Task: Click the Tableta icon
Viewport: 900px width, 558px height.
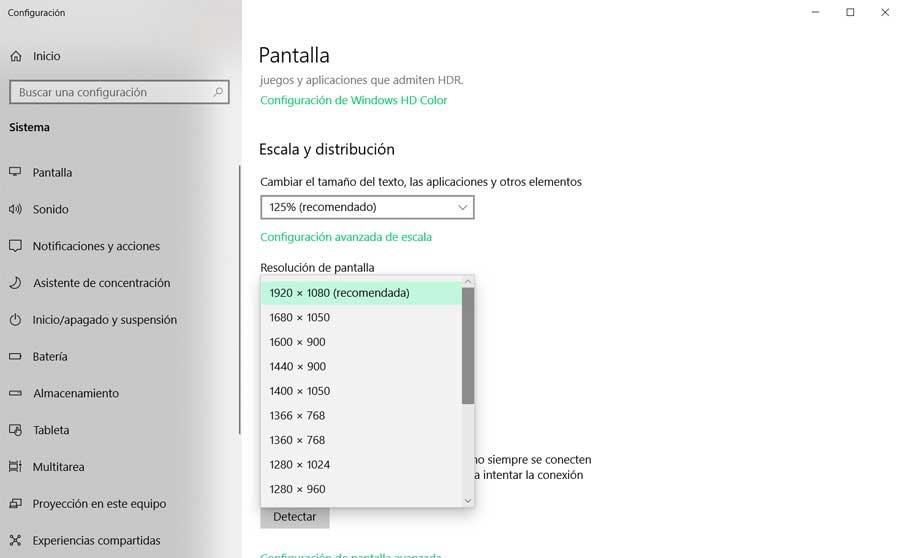Action: click(x=15, y=430)
